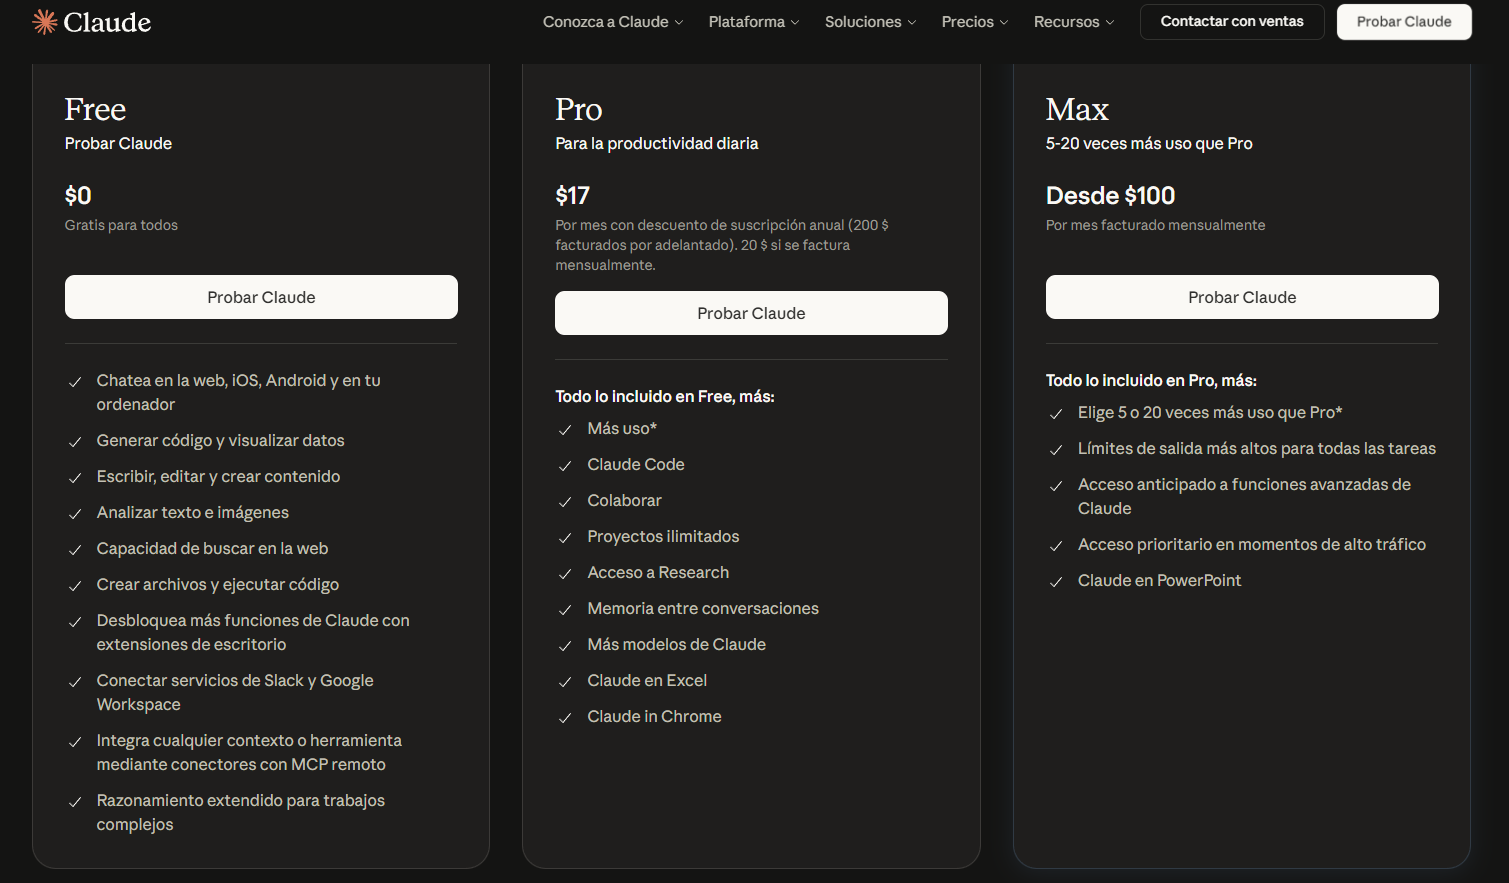
Task: Click checkmark icon next to Analizar texto e imágenes
Action: pos(74,514)
